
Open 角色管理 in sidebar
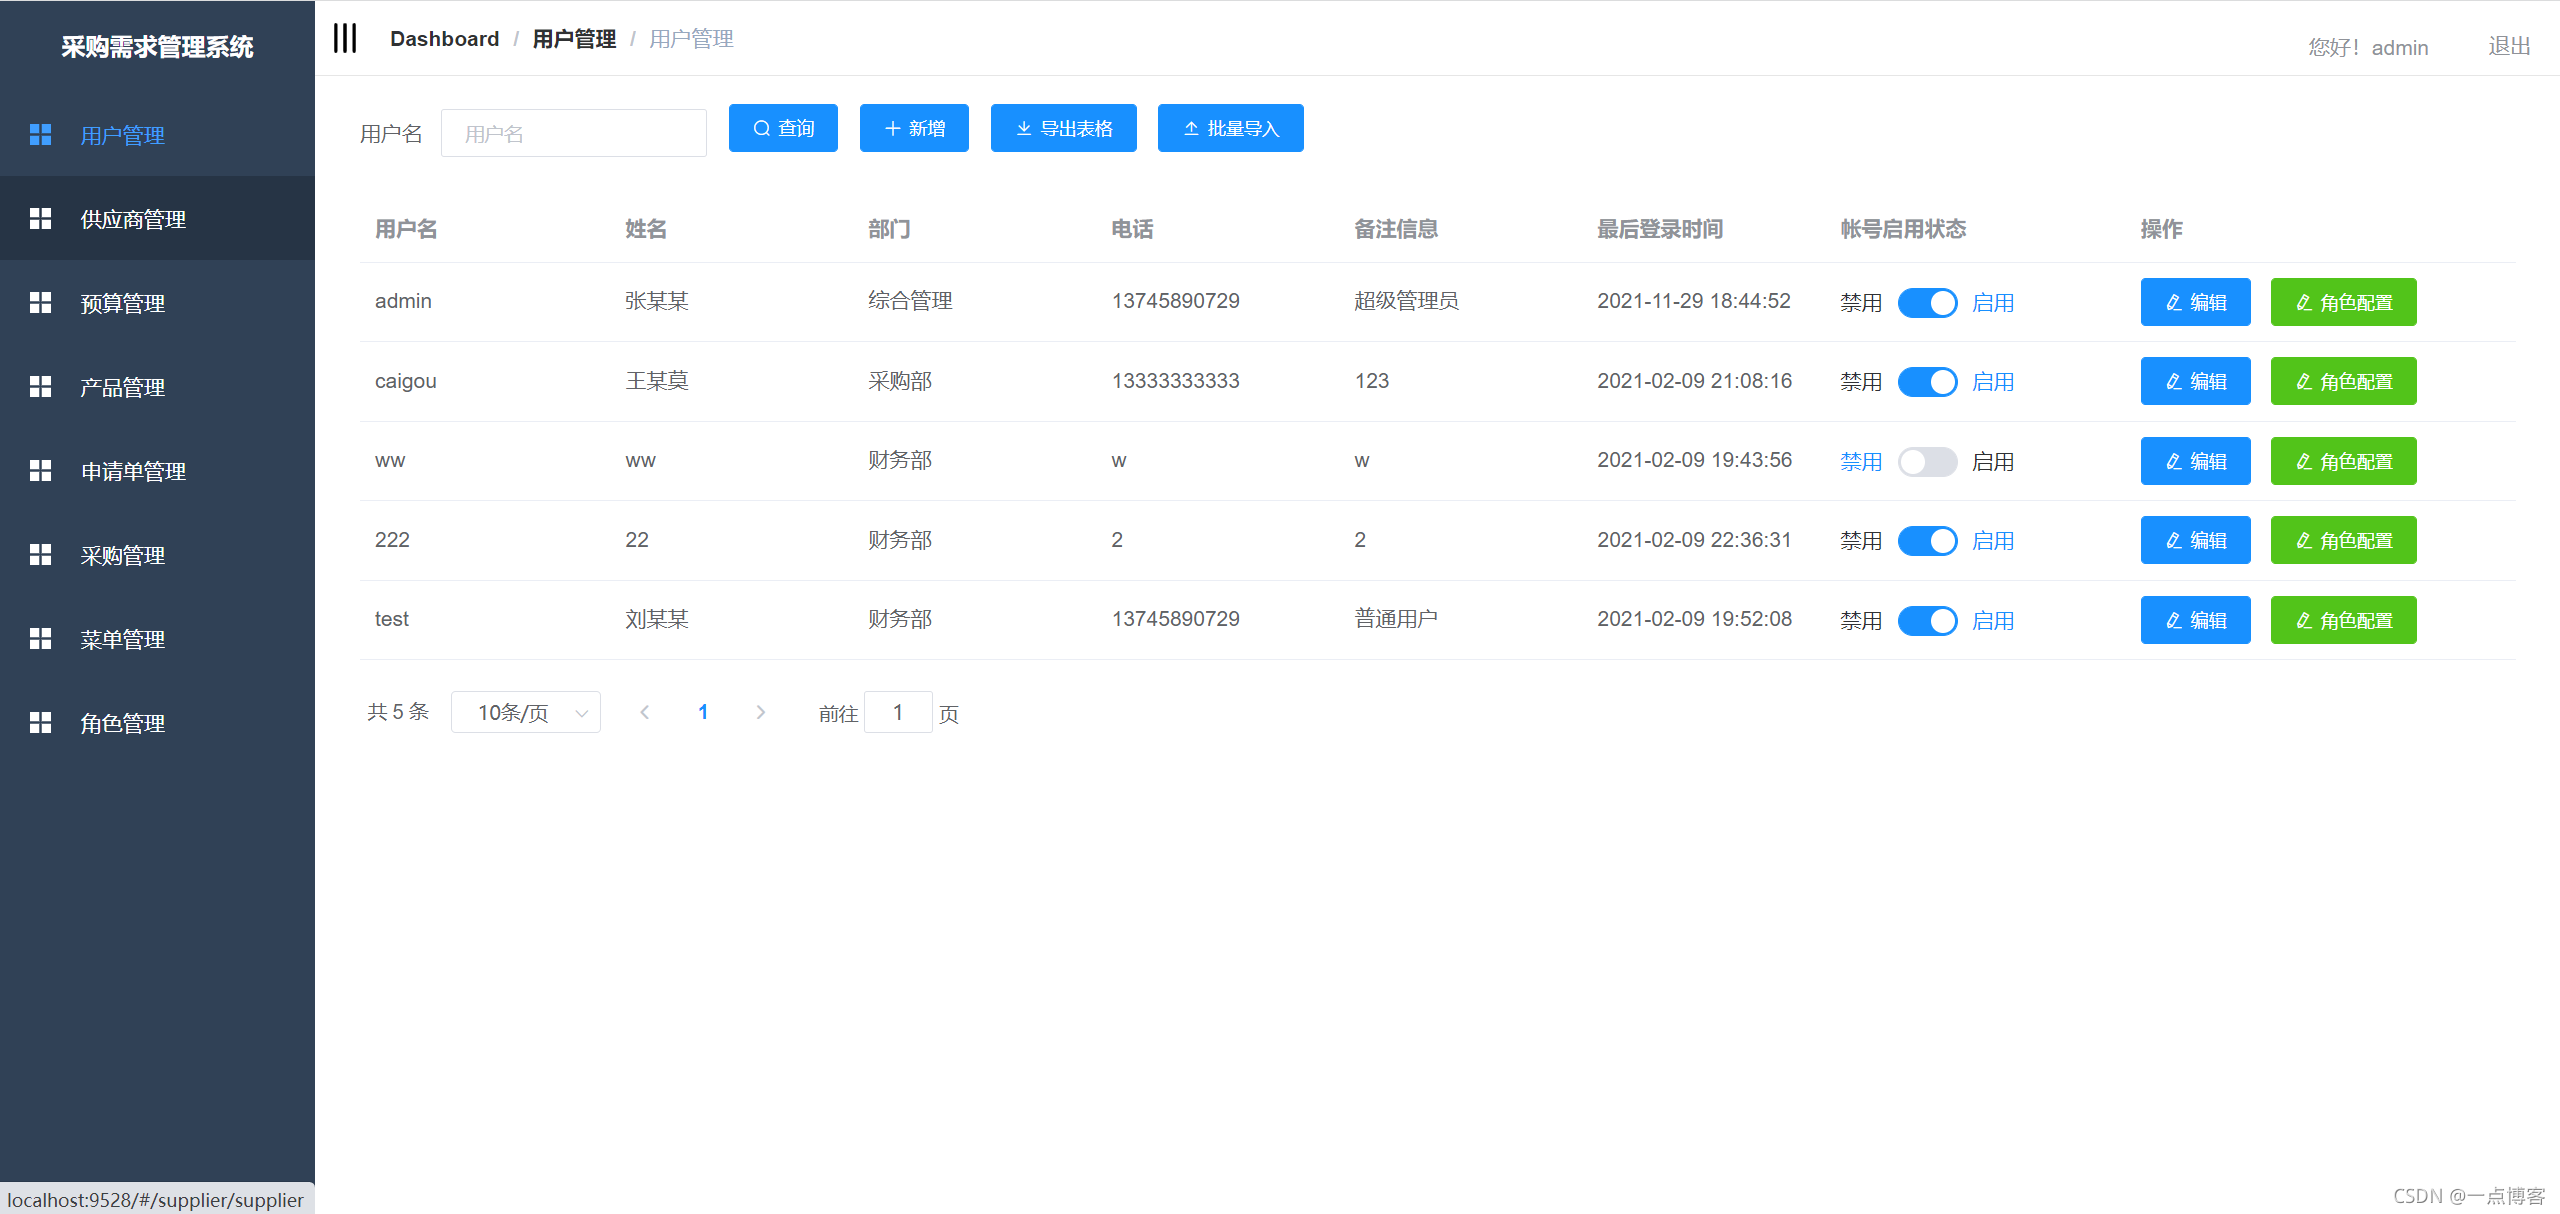(157, 723)
